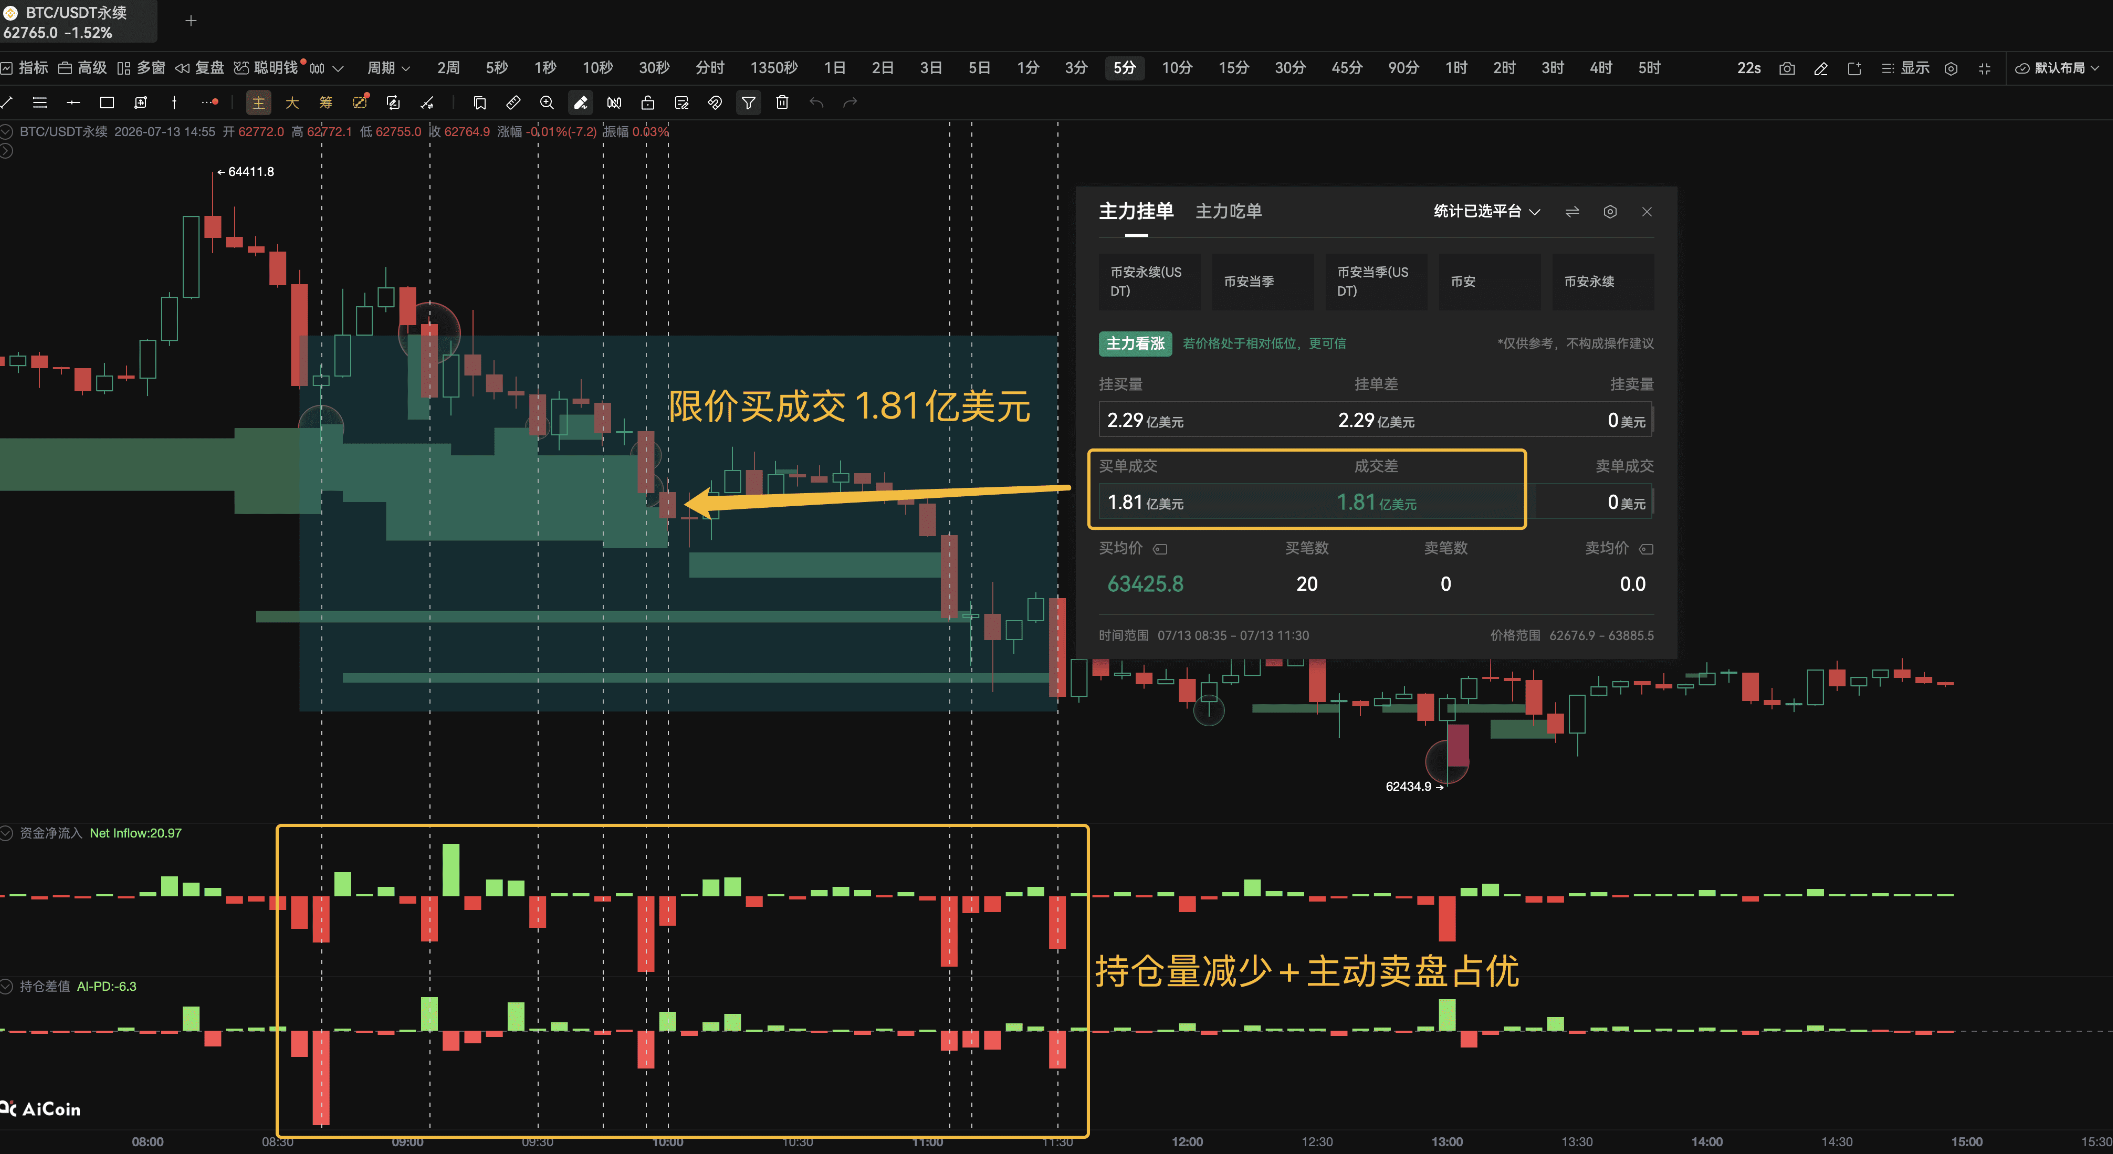
Task: Select the BTC/USDT永续 chart tab
Action: pos(78,21)
